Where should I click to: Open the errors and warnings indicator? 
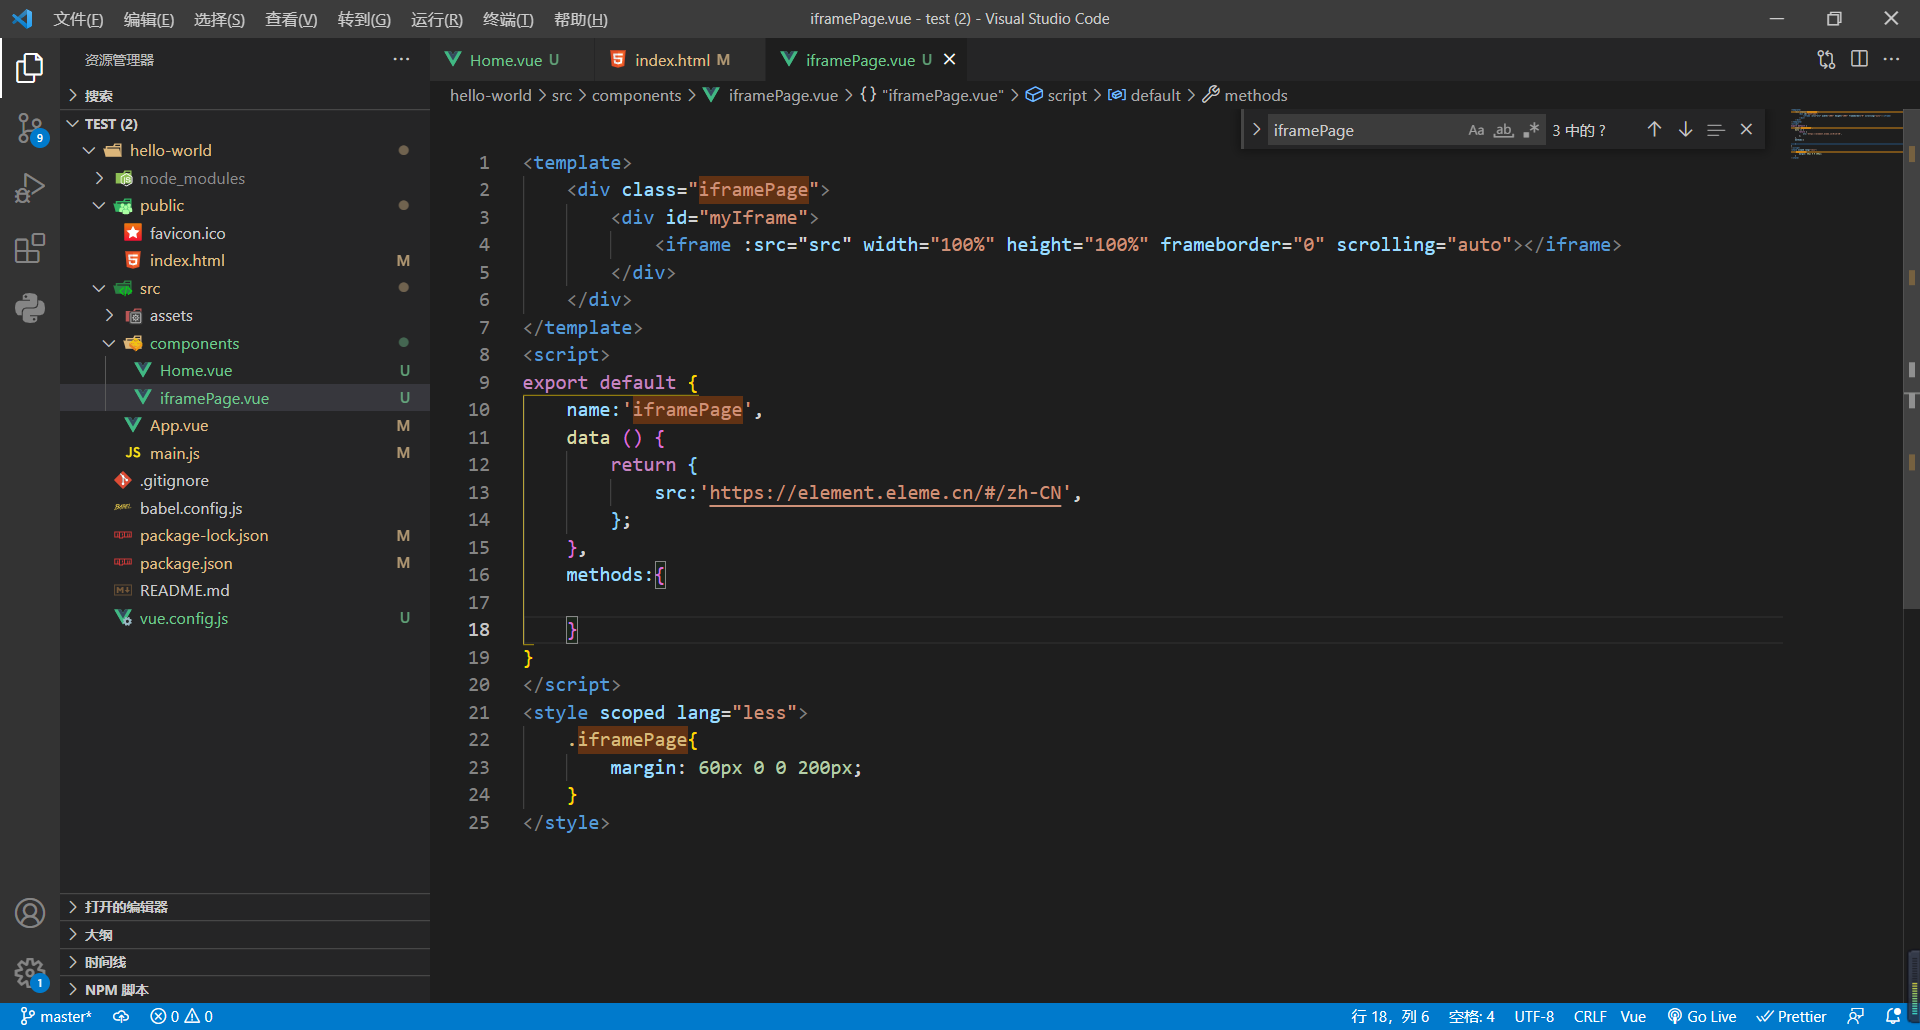181,1016
